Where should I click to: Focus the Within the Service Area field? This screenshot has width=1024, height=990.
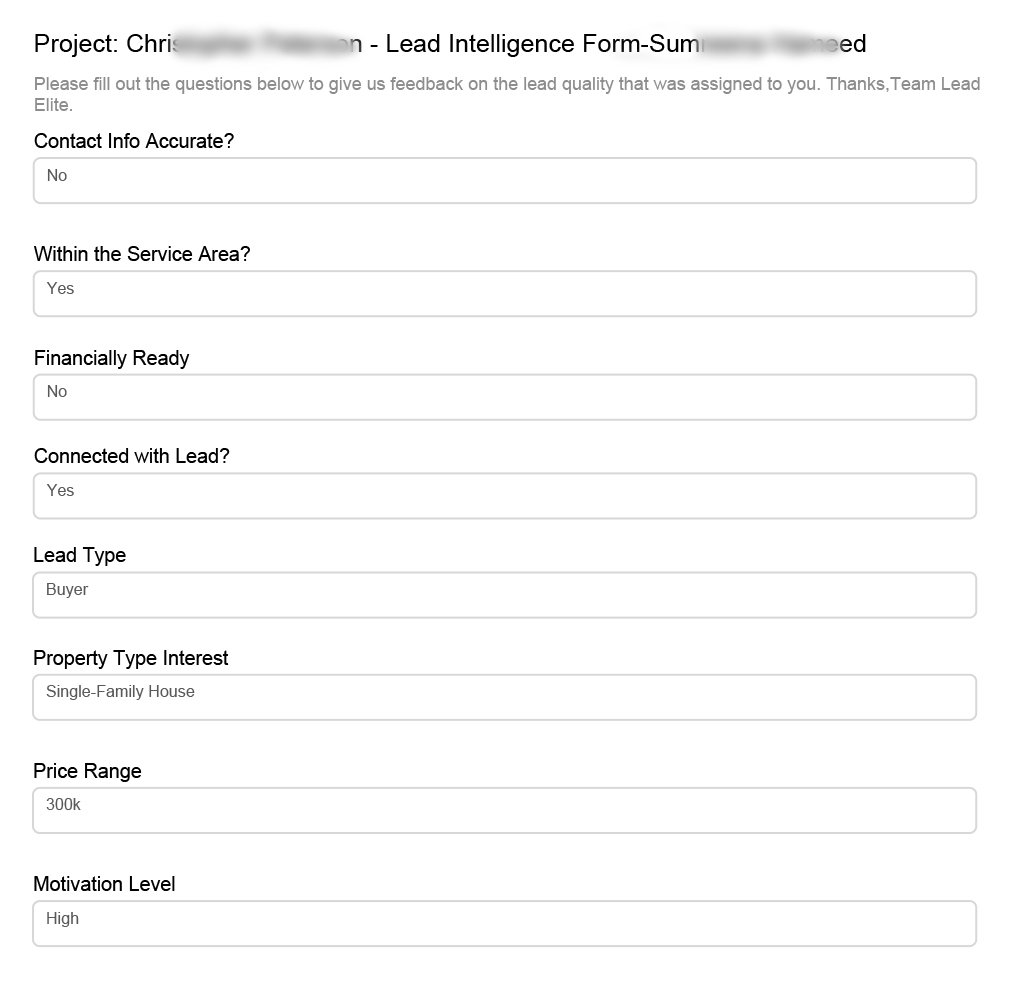[x=504, y=294]
